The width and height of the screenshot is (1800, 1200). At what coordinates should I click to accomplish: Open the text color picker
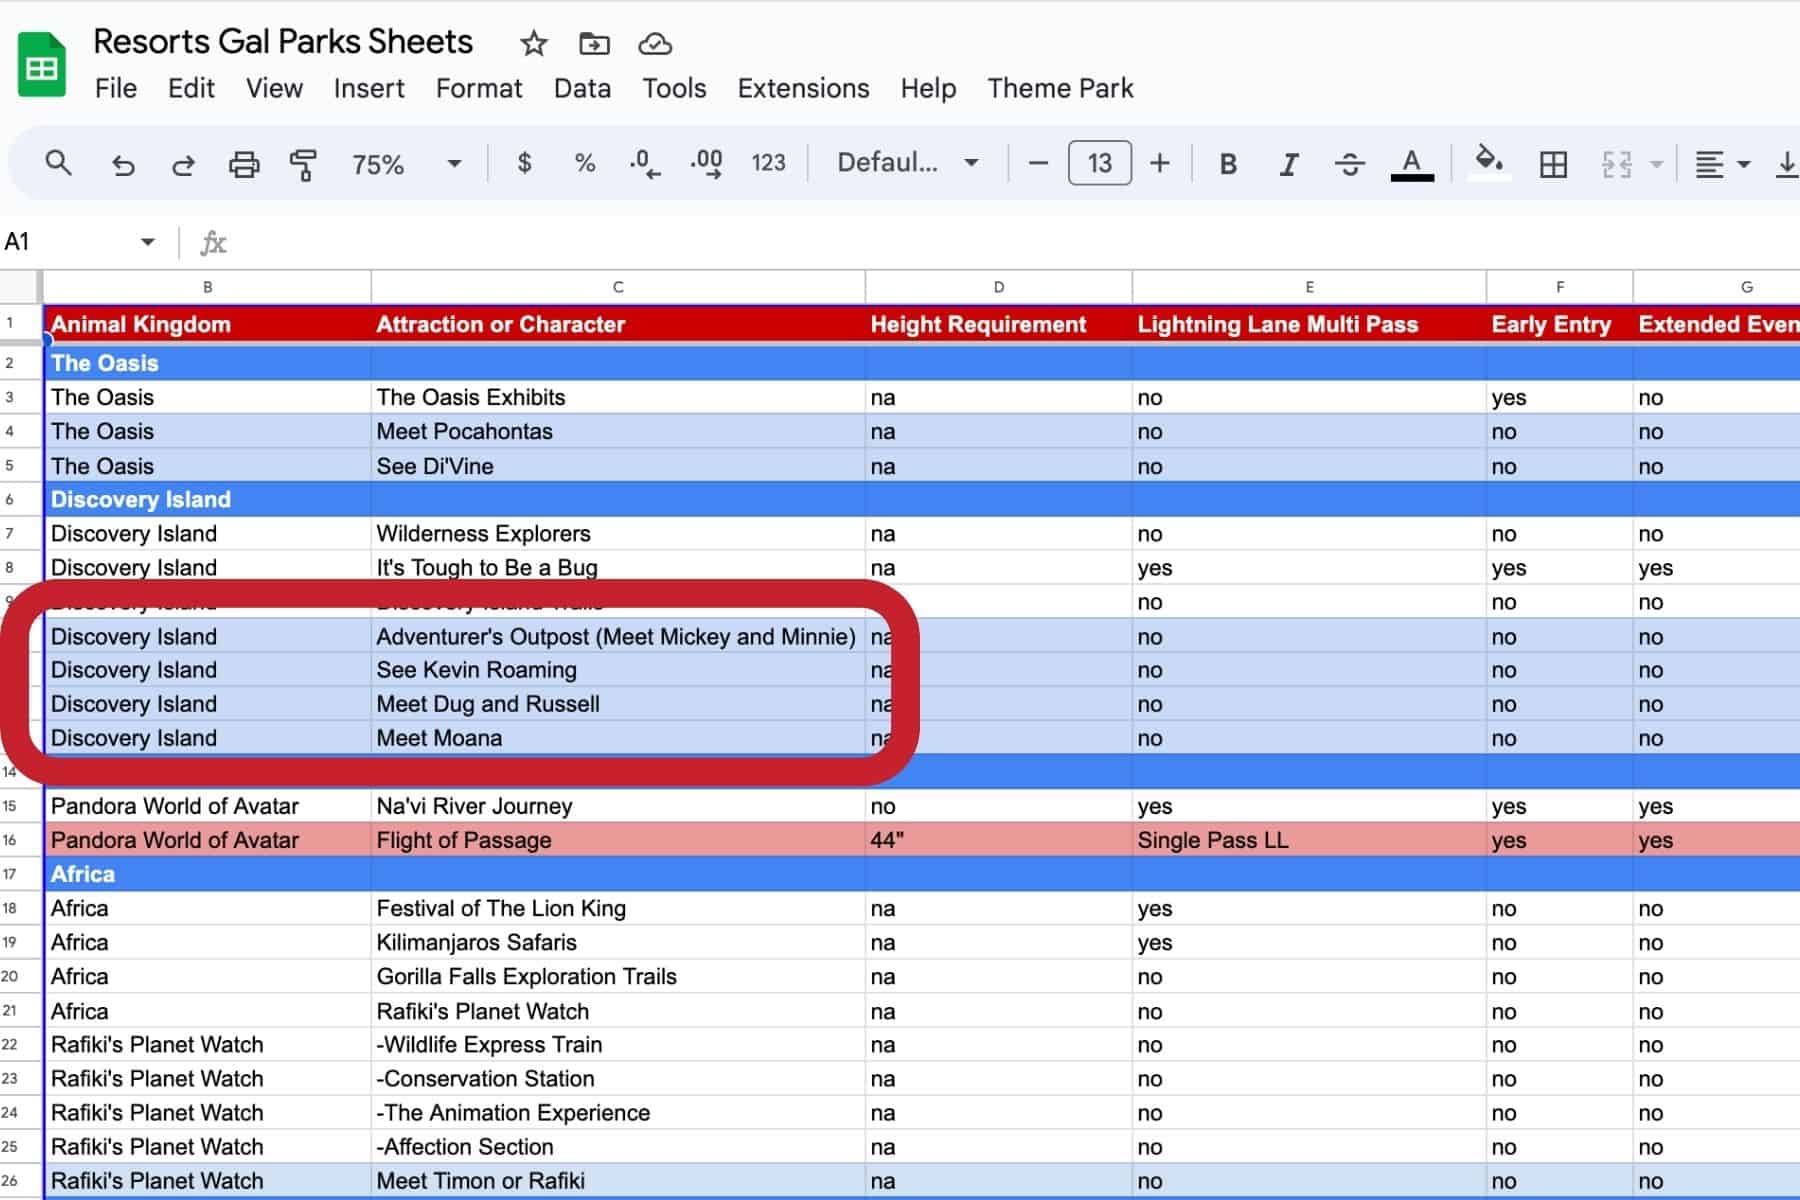(1412, 164)
